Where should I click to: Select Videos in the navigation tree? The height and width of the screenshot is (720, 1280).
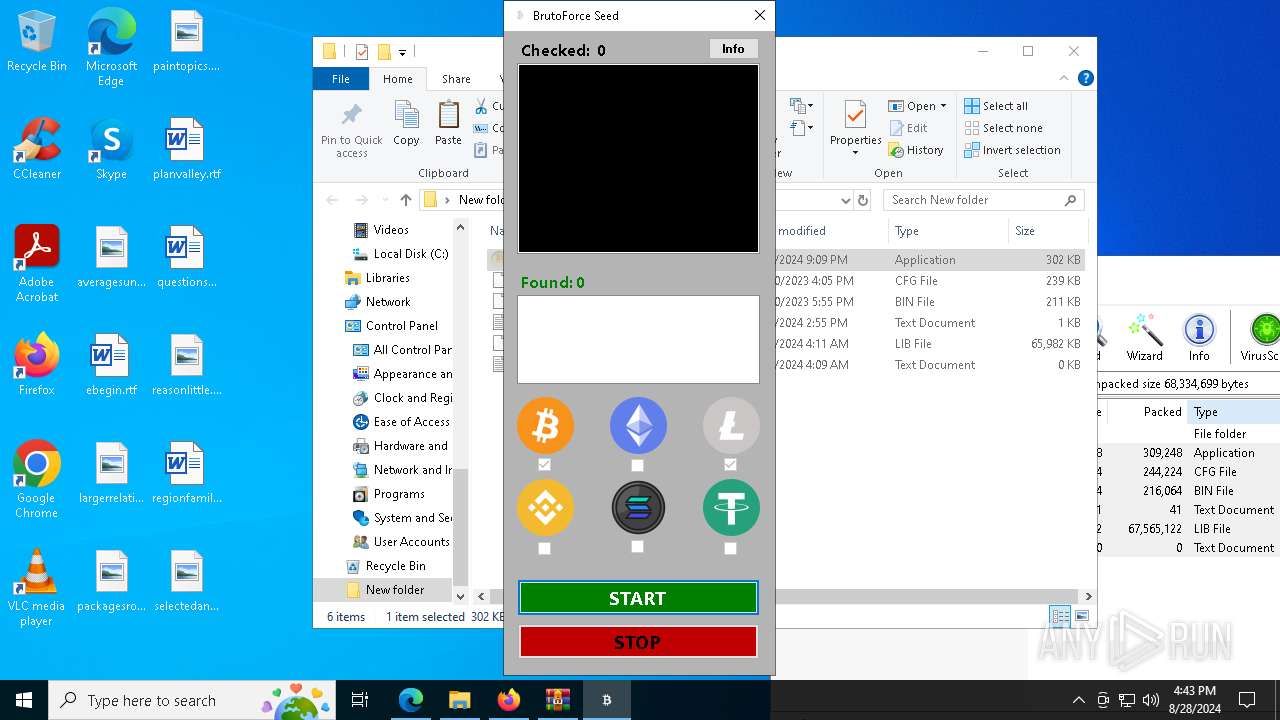coord(390,230)
